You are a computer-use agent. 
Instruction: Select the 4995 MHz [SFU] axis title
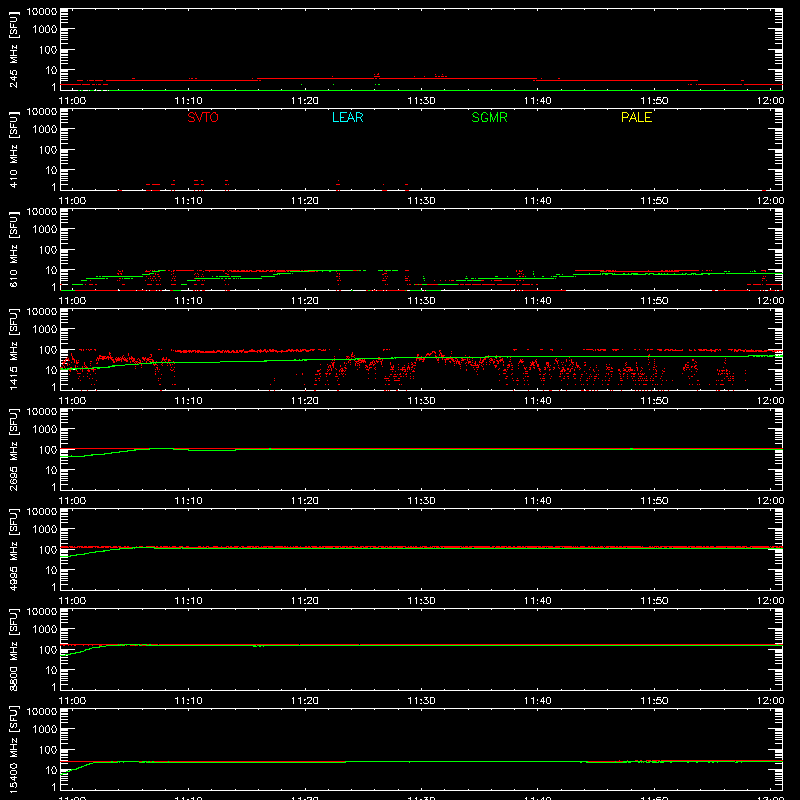pos(13,549)
